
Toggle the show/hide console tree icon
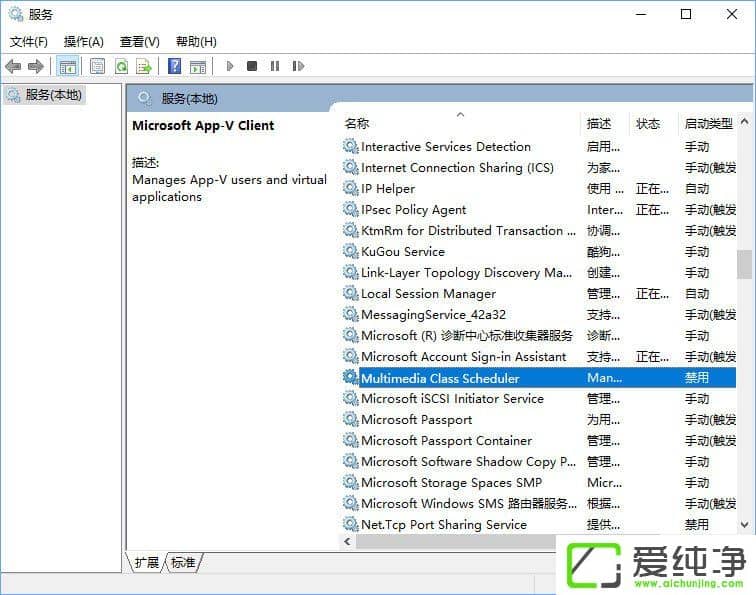coord(68,66)
